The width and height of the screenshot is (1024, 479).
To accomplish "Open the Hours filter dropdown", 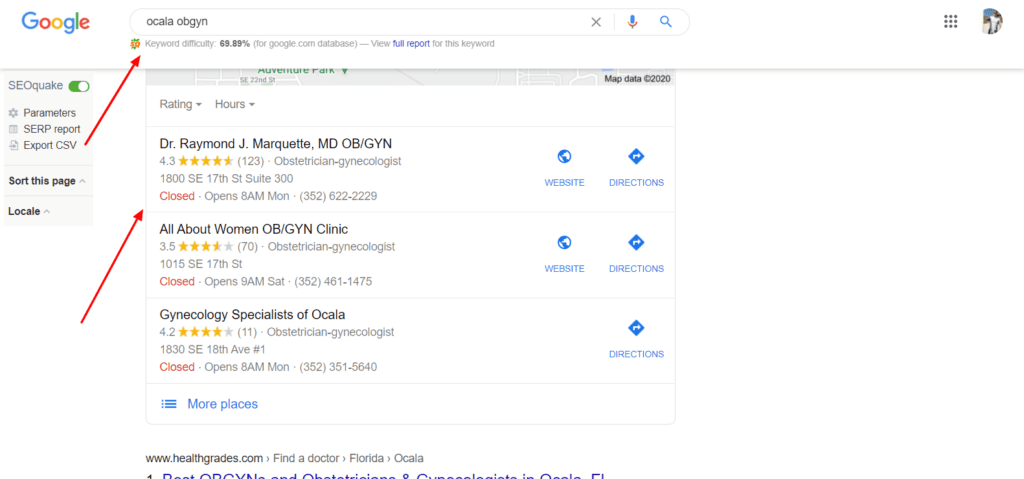I will pos(234,105).
